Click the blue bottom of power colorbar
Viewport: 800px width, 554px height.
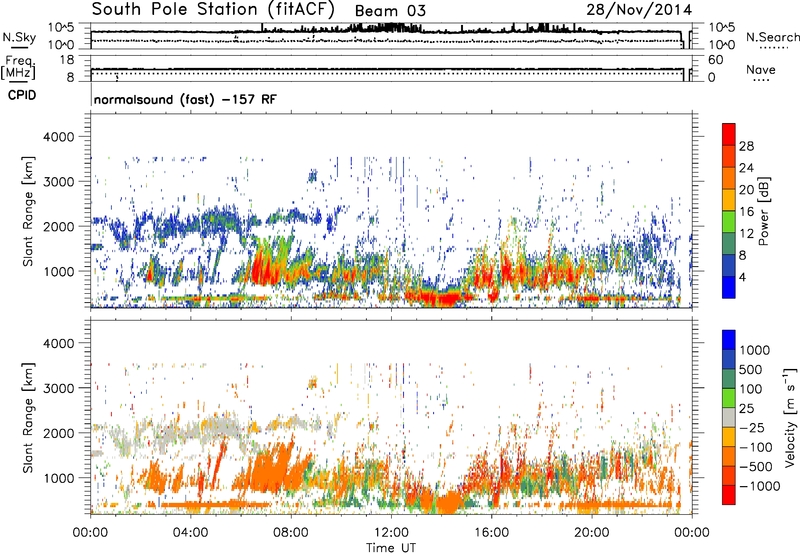729,287
